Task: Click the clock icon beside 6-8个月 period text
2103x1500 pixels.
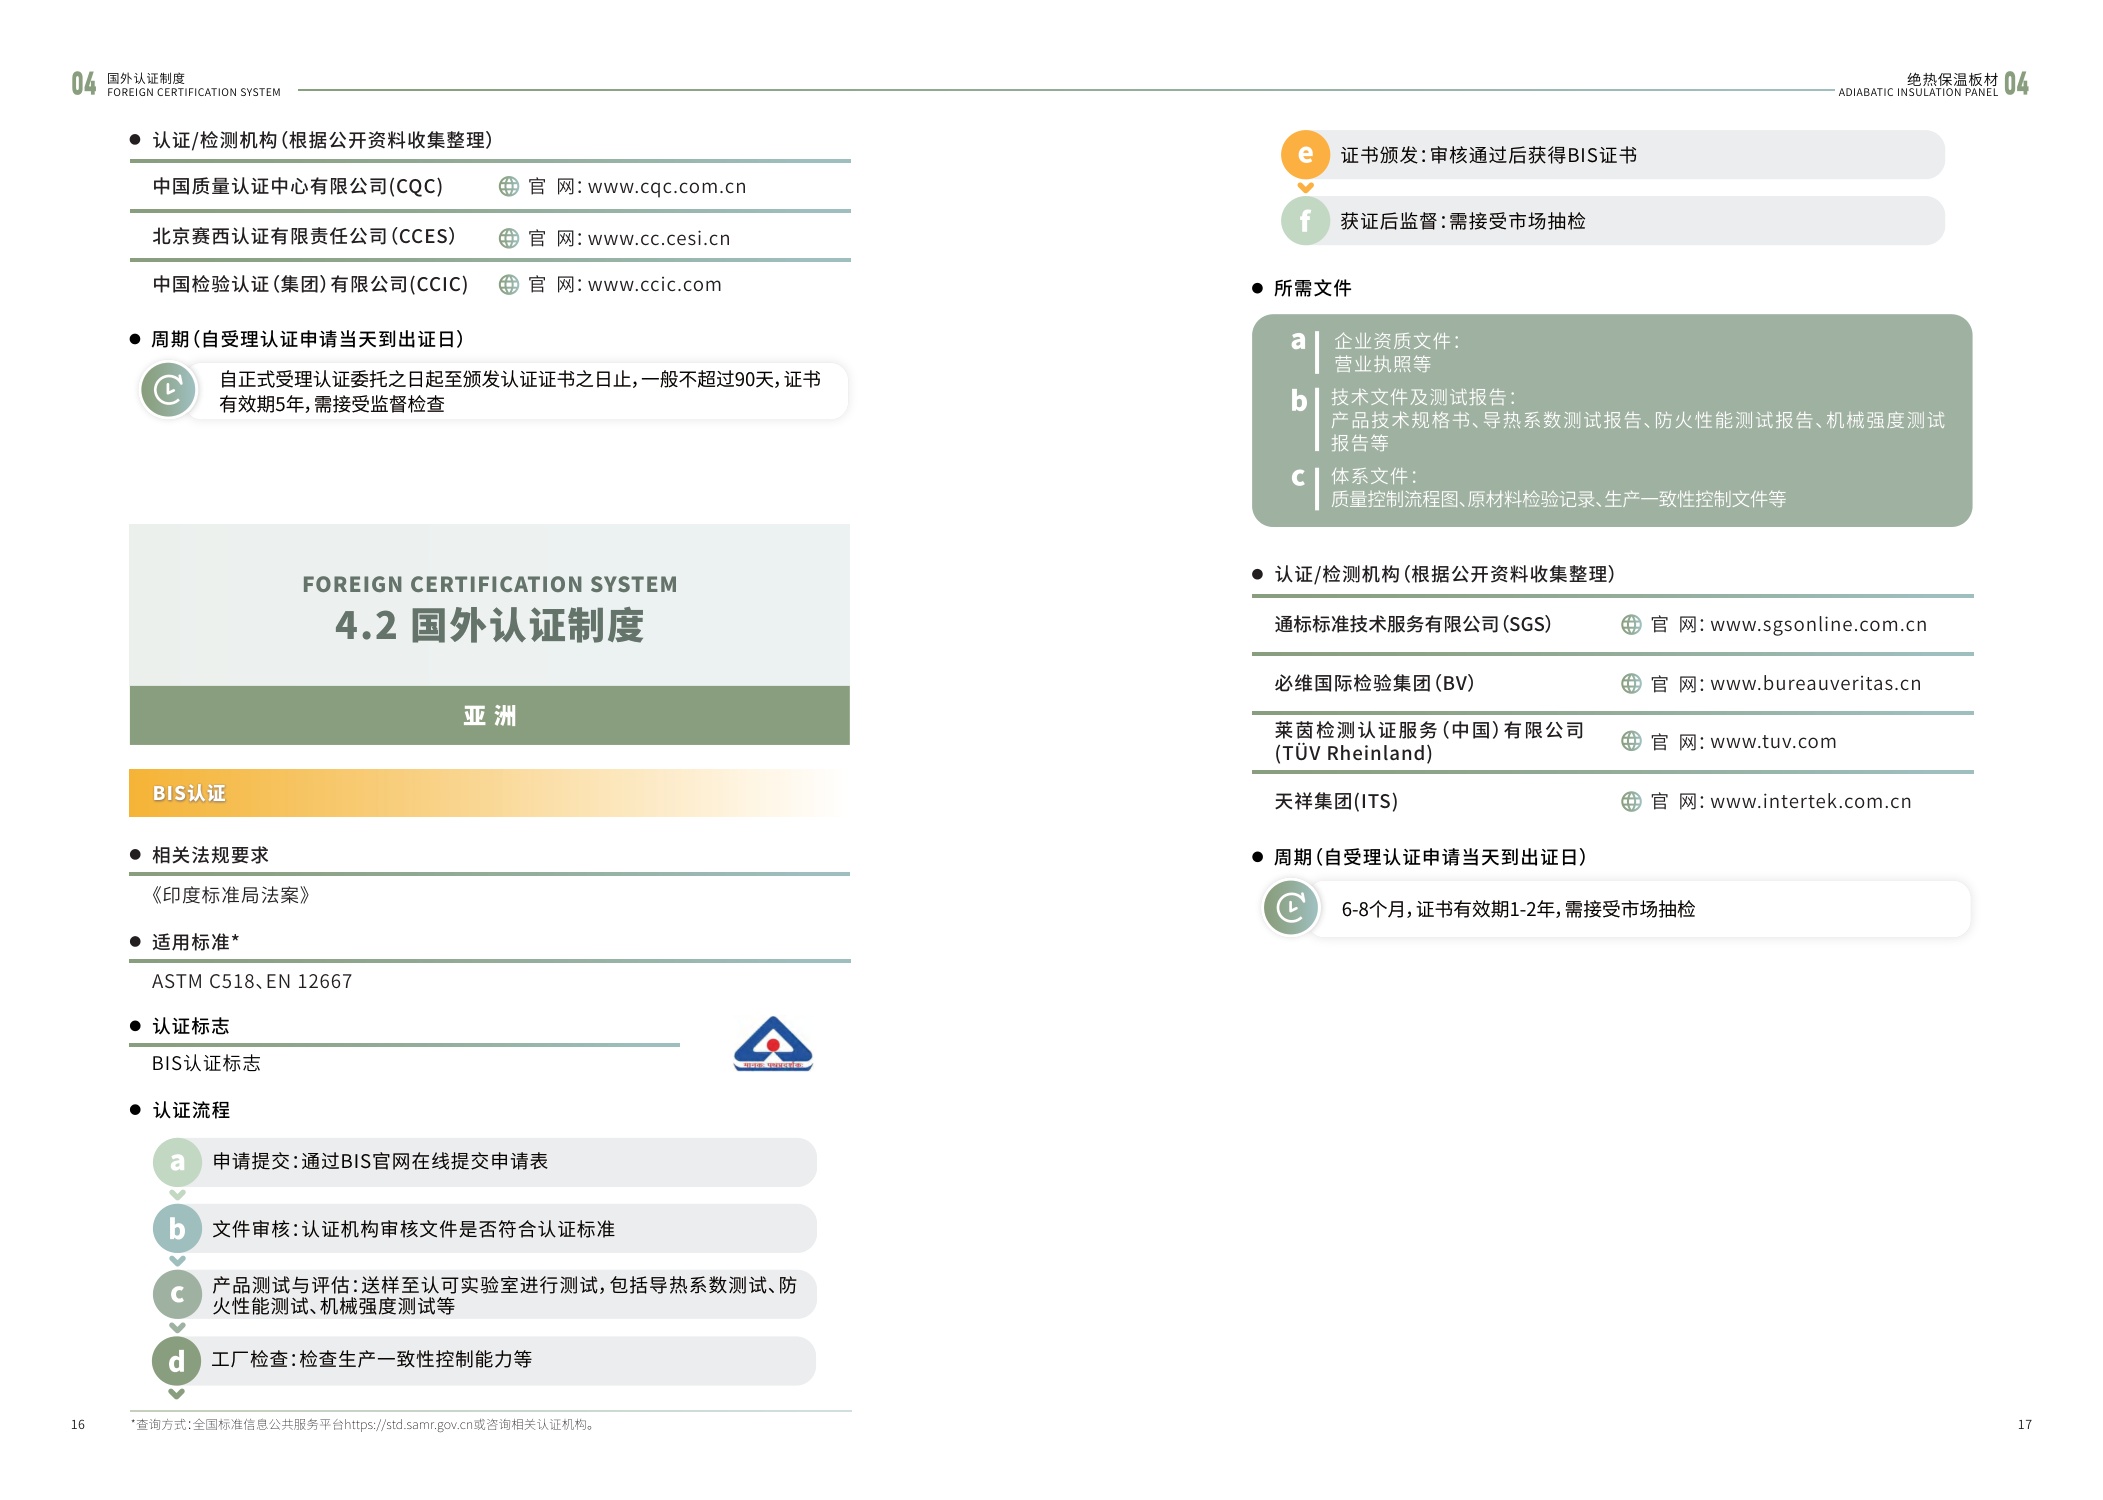Action: point(1290,908)
